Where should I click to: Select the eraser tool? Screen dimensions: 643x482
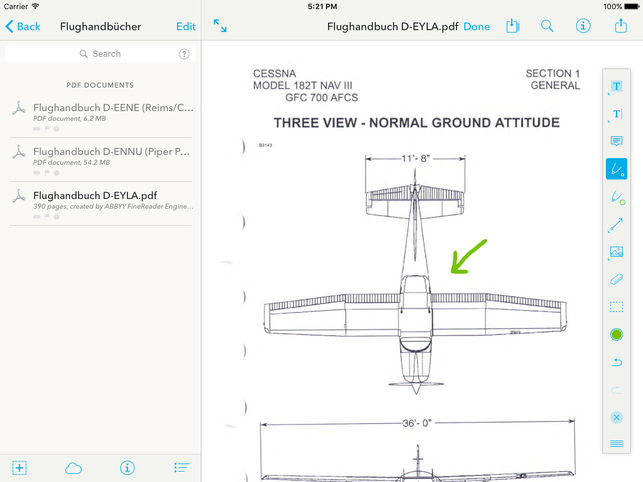click(x=616, y=280)
